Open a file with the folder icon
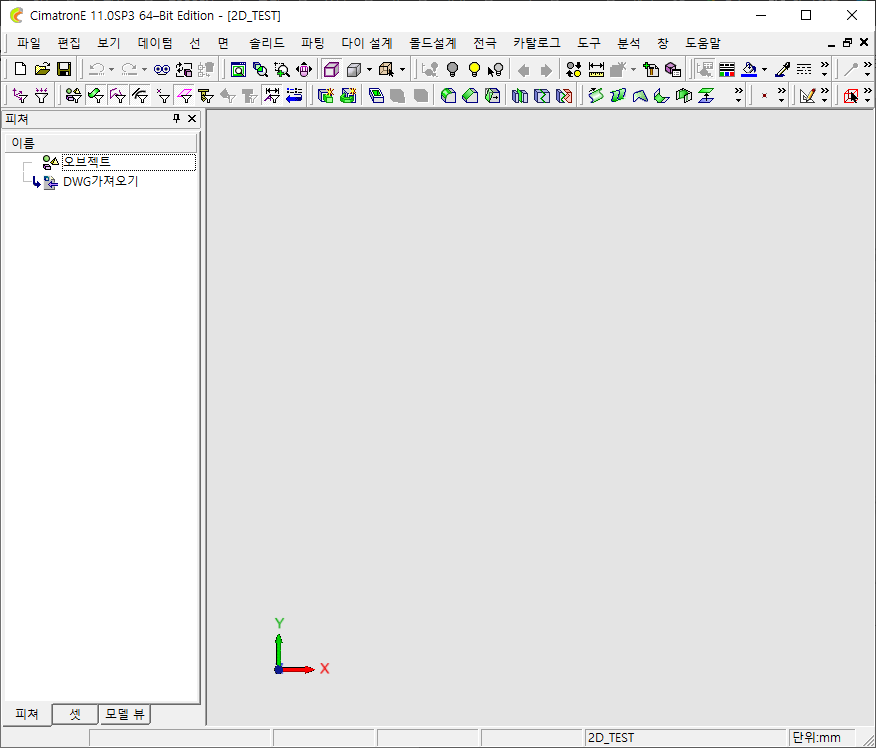The image size is (876, 748). [x=42, y=69]
